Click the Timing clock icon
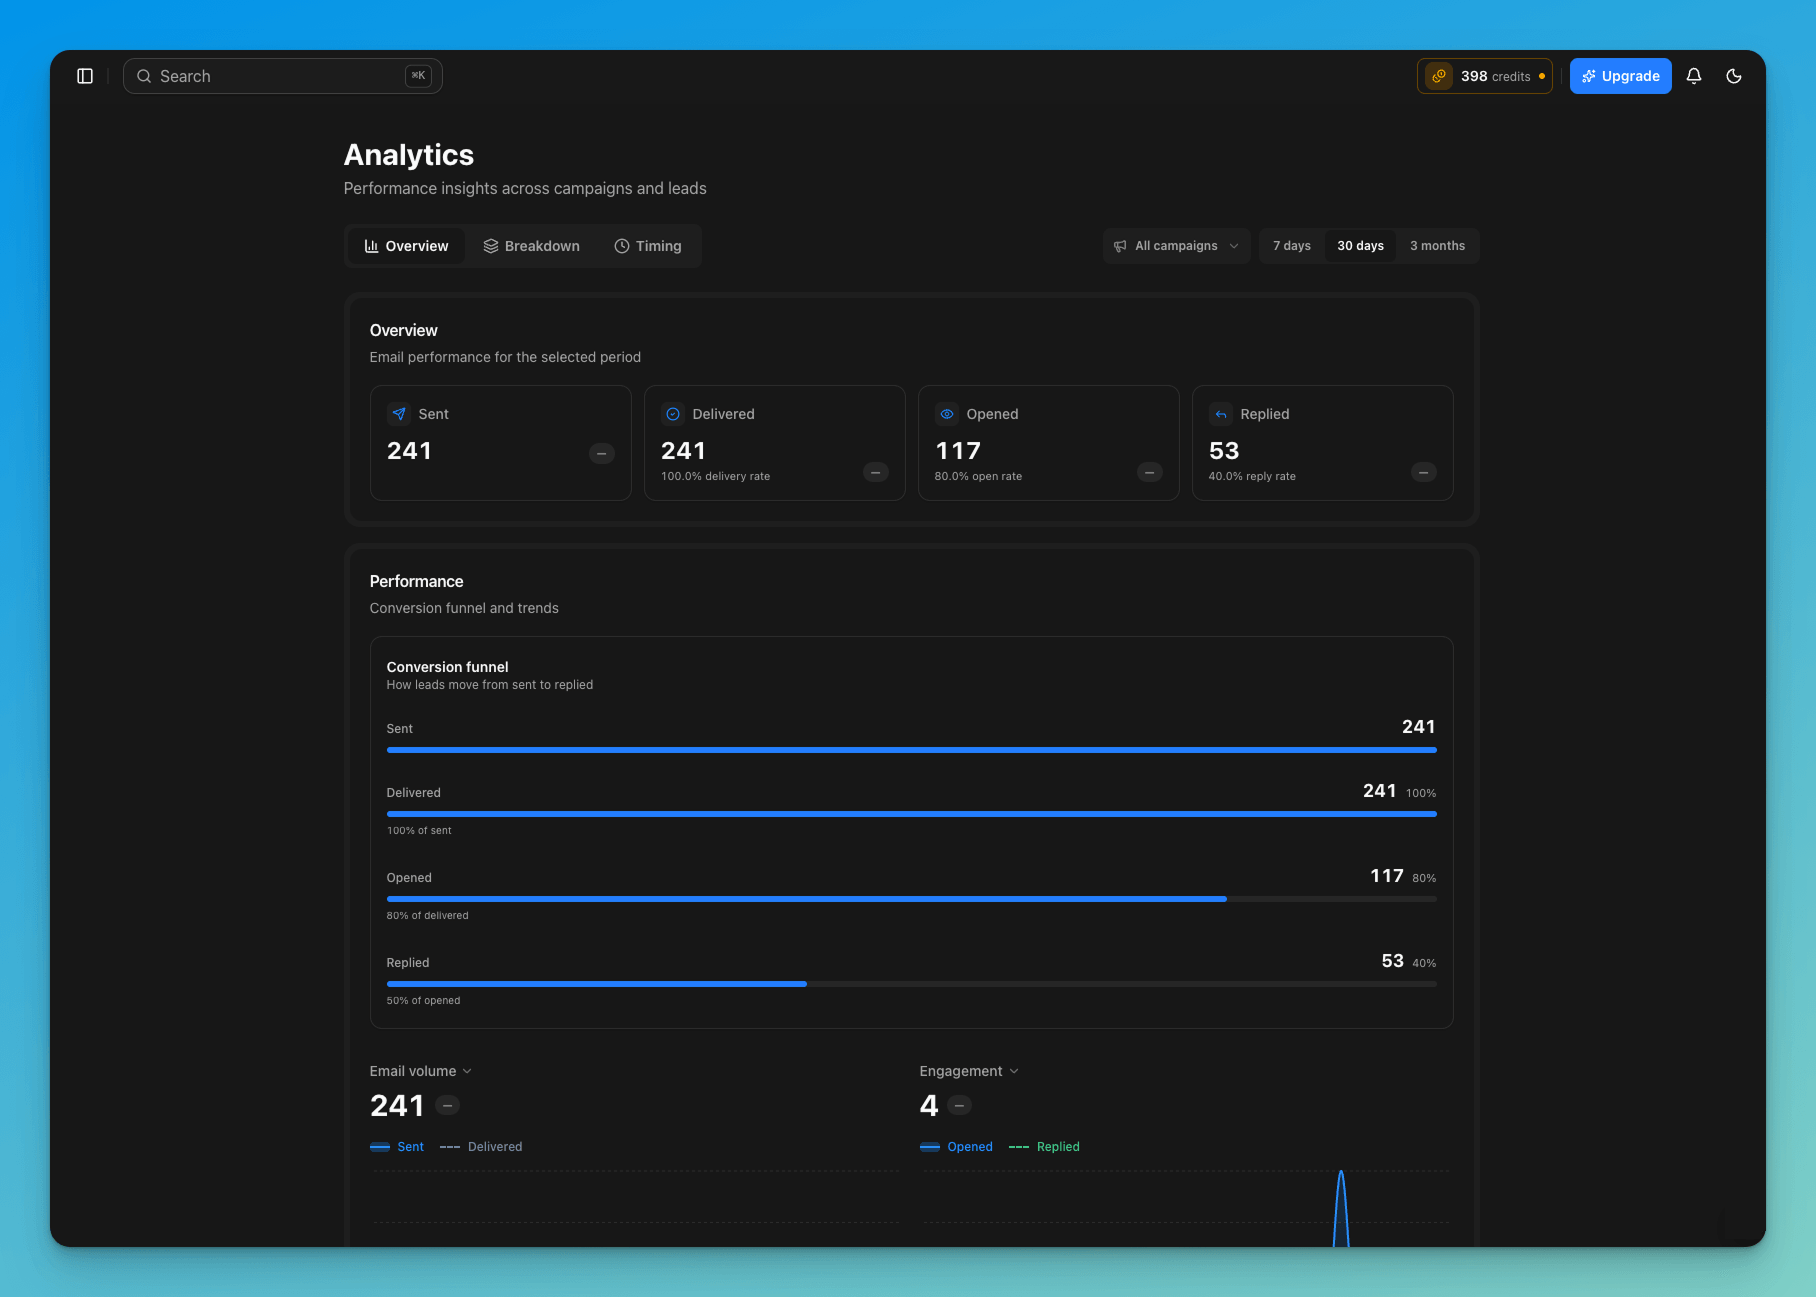Screen dimensions: 1816x1297 coord(622,246)
